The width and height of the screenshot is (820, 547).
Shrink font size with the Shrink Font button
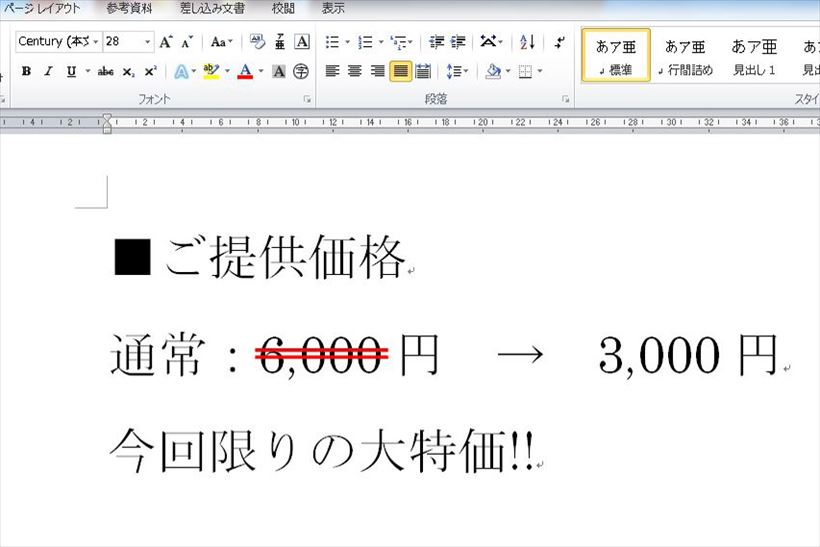coord(187,42)
